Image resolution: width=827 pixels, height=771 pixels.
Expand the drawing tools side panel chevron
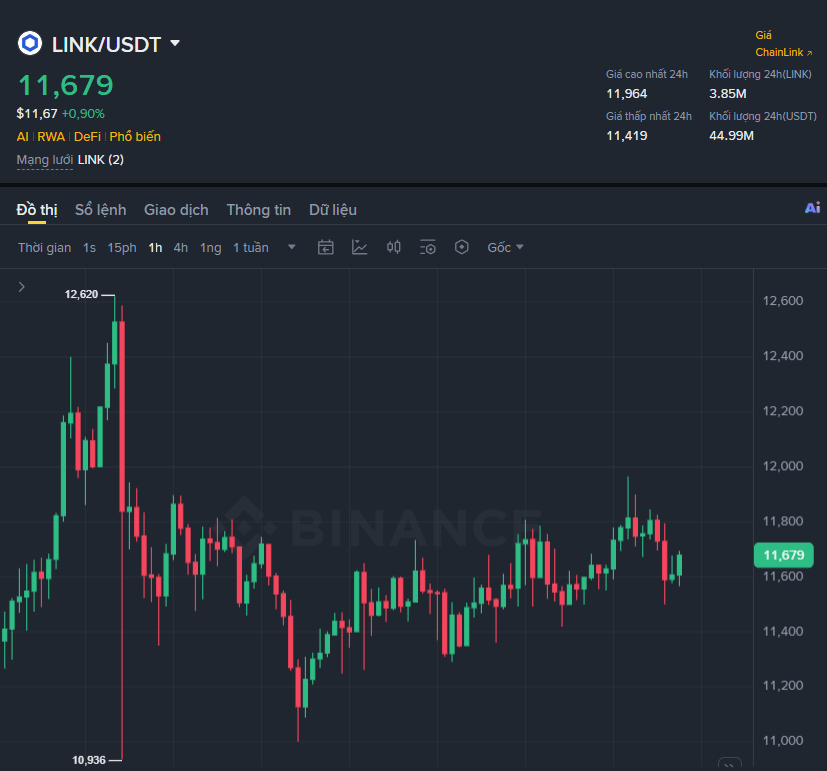[22, 287]
